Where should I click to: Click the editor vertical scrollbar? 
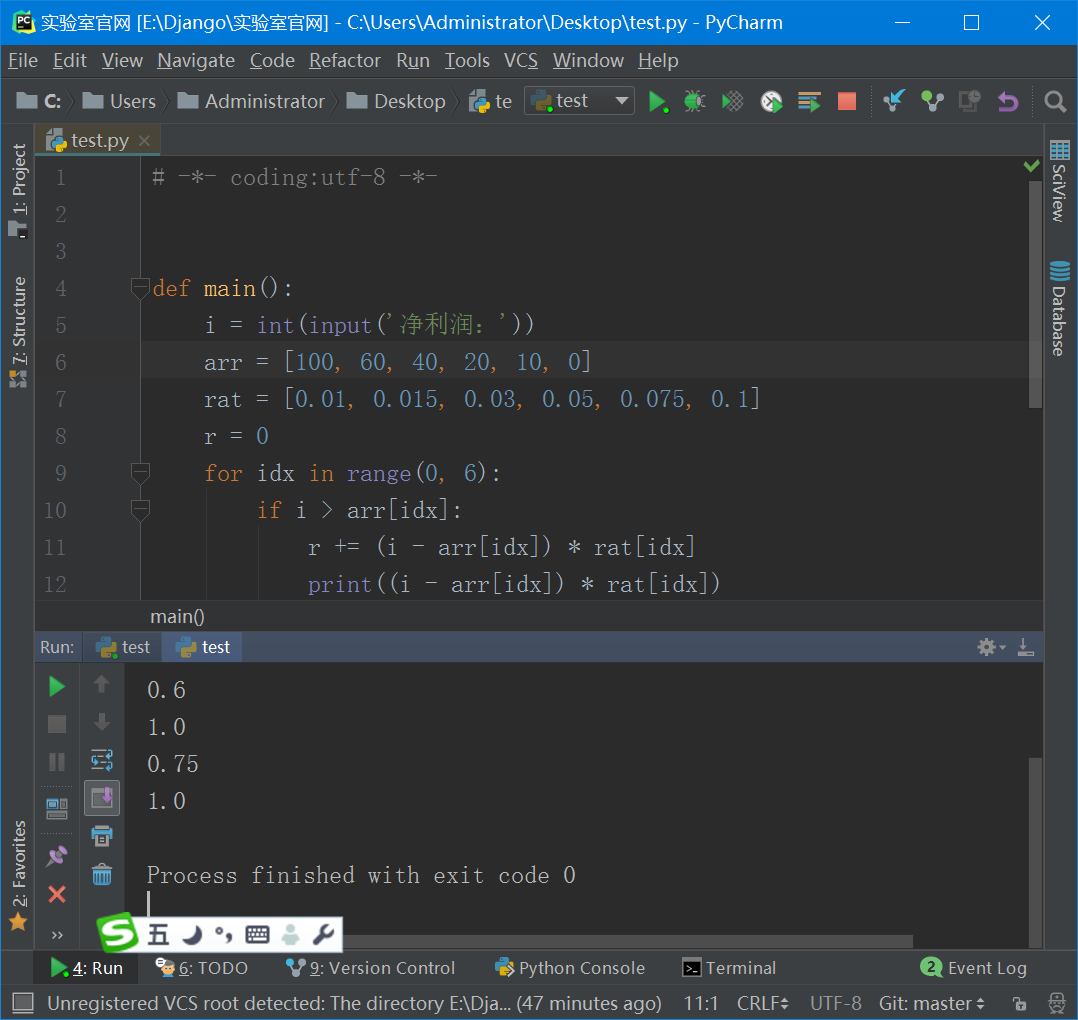point(1035,294)
